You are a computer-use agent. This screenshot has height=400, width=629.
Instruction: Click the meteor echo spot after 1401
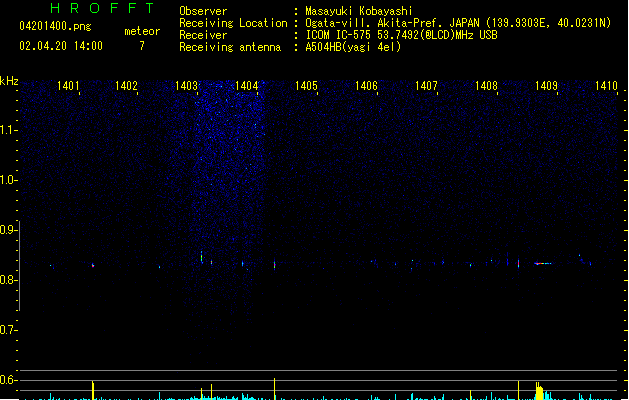(93, 265)
